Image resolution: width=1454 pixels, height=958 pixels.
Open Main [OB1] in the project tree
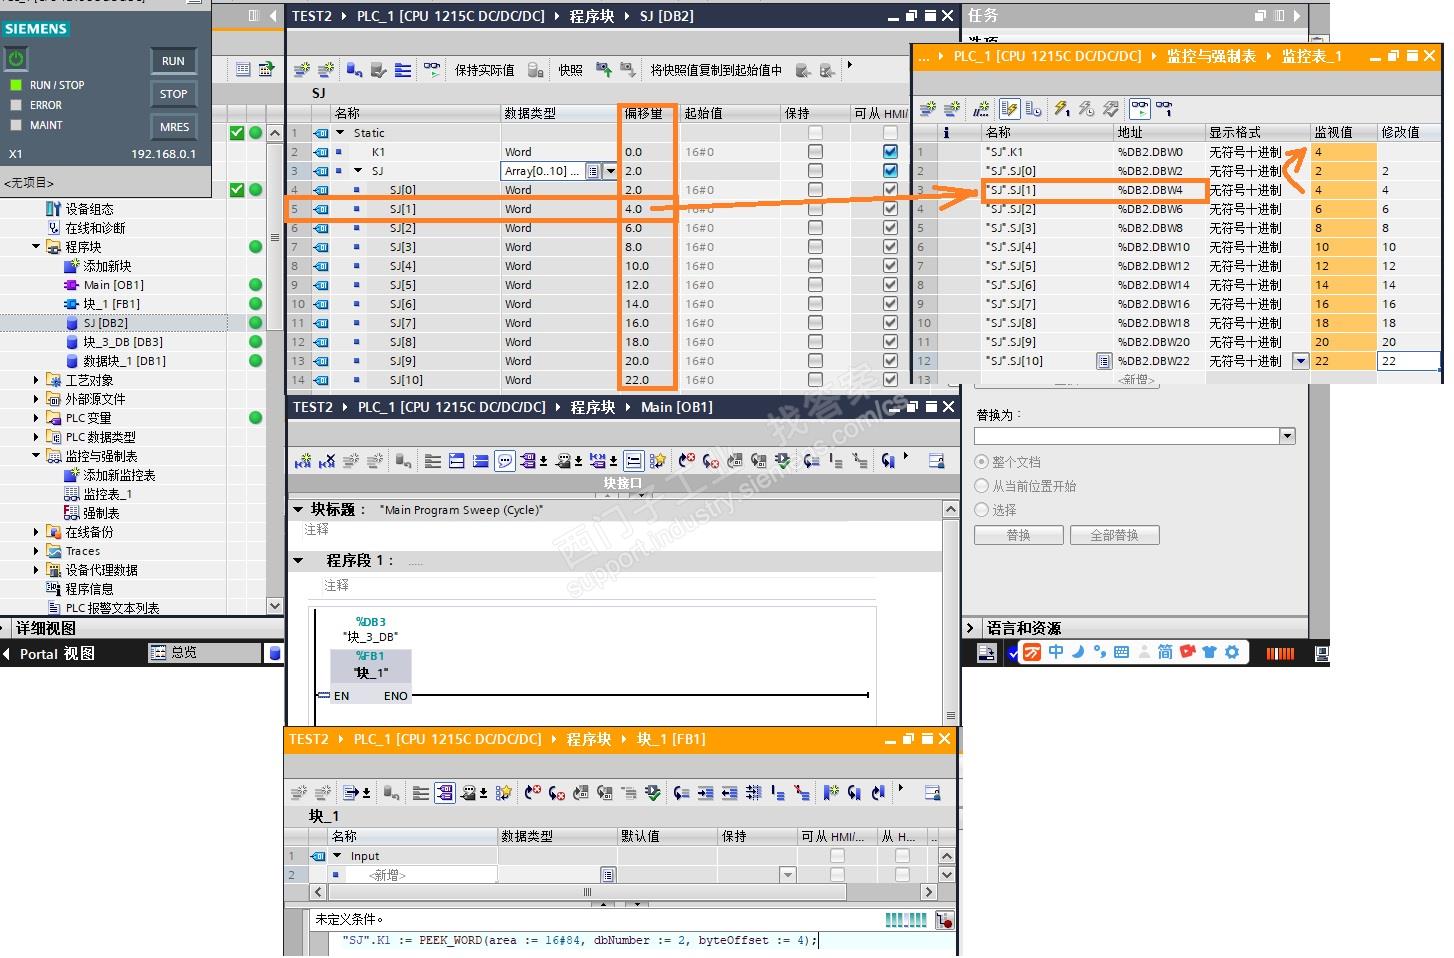pyautogui.click(x=113, y=285)
